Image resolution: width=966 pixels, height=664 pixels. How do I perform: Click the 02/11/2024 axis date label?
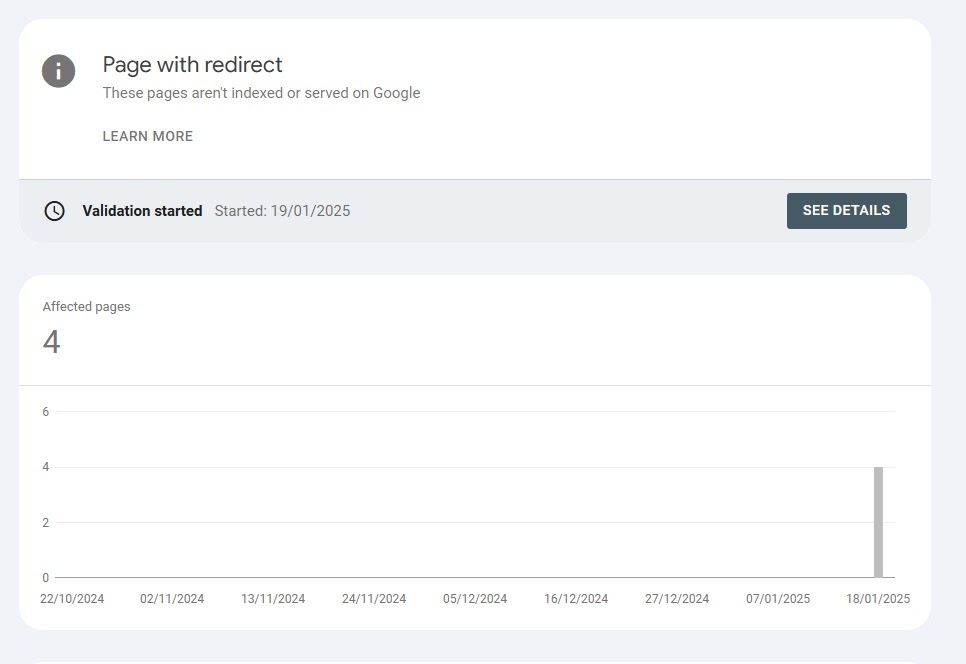172,599
